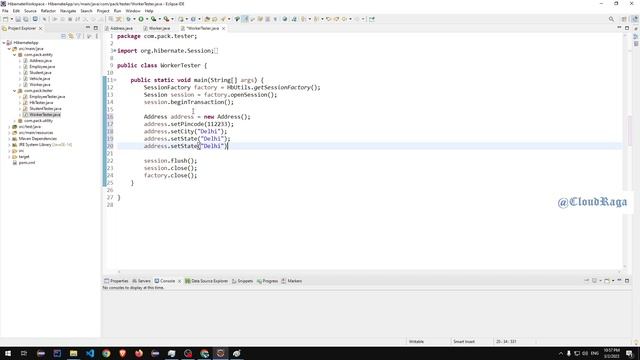Open Visual Studio Code from taskbar
This screenshot has width=640, height=360.
pos(90,353)
